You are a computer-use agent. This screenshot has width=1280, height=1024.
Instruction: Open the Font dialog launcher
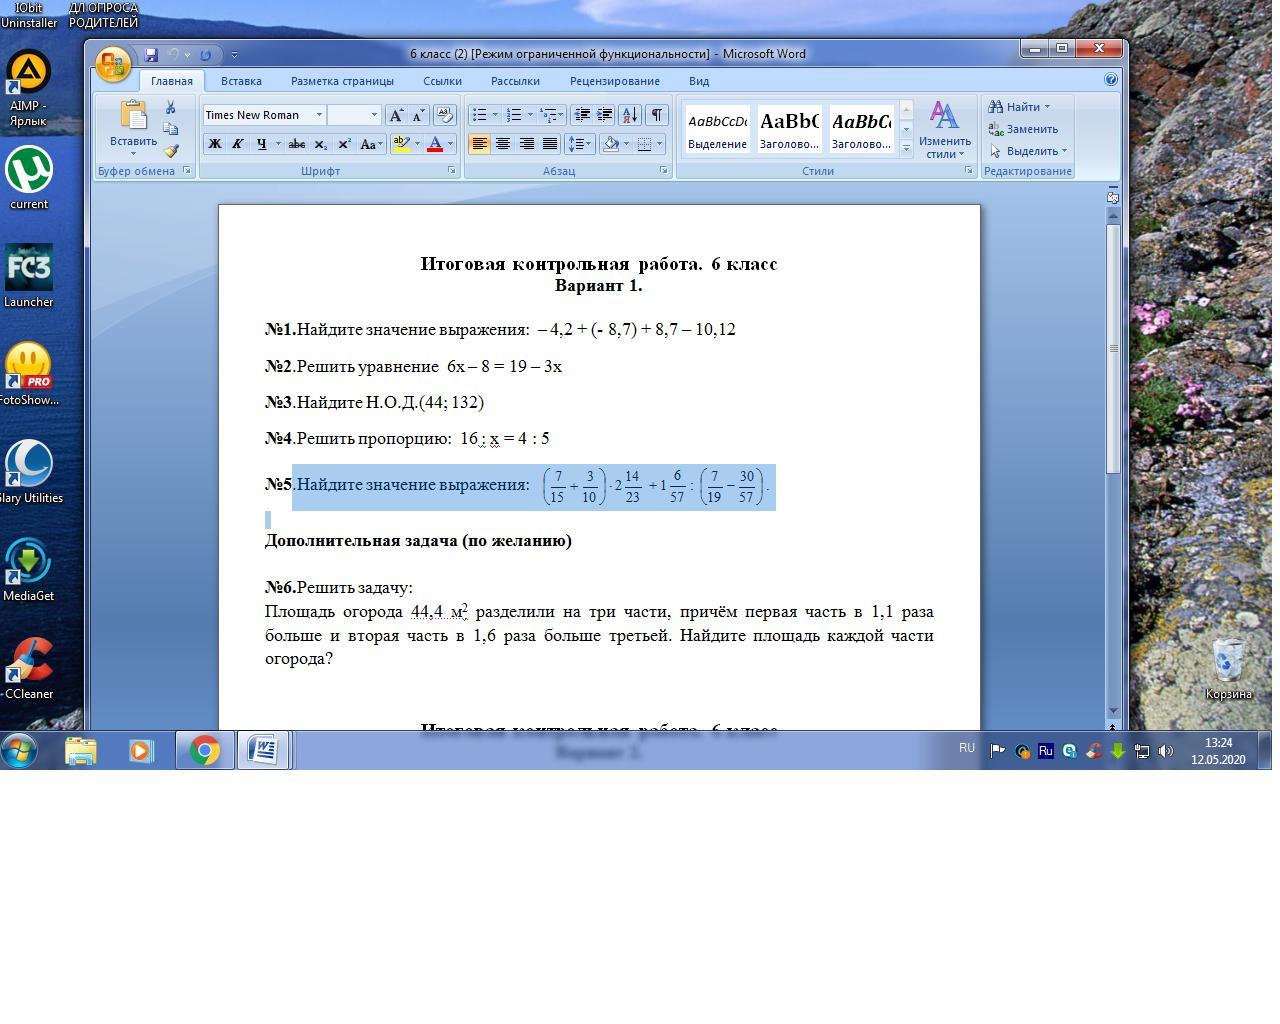pos(452,171)
